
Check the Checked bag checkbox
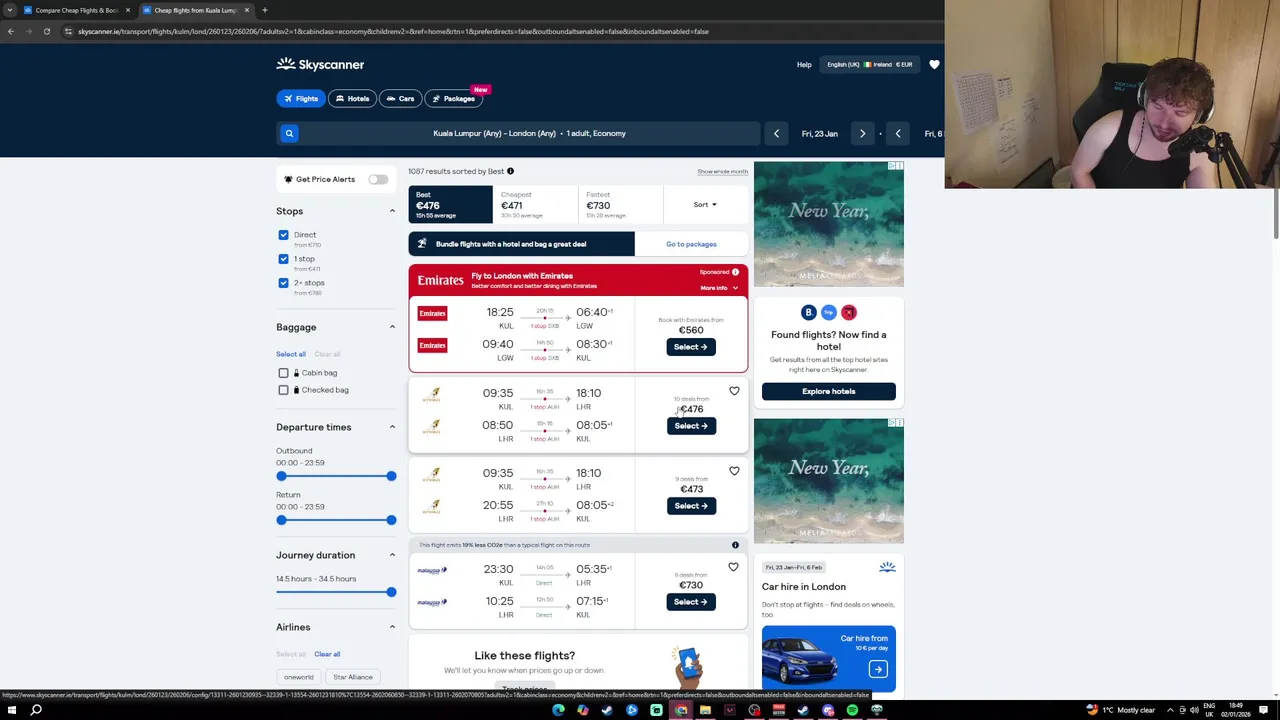(x=283, y=390)
